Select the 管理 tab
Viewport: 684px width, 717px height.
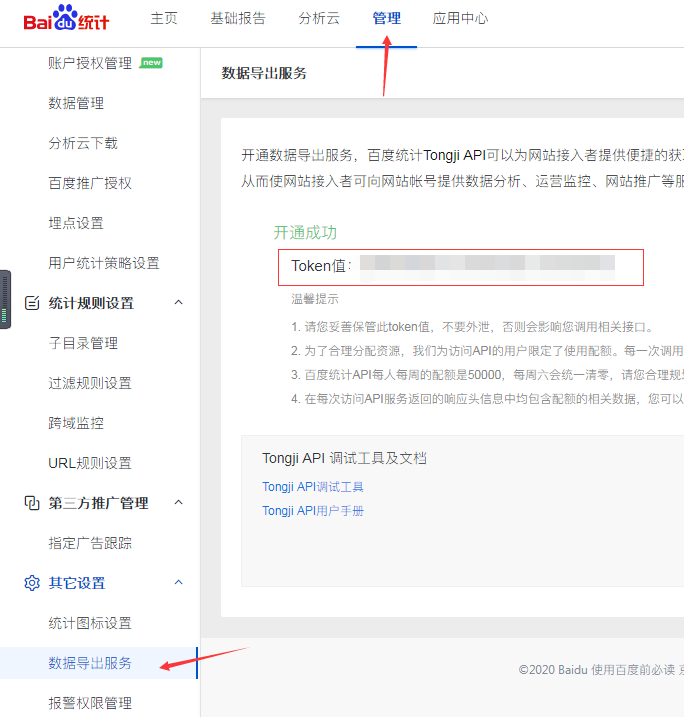point(386,18)
